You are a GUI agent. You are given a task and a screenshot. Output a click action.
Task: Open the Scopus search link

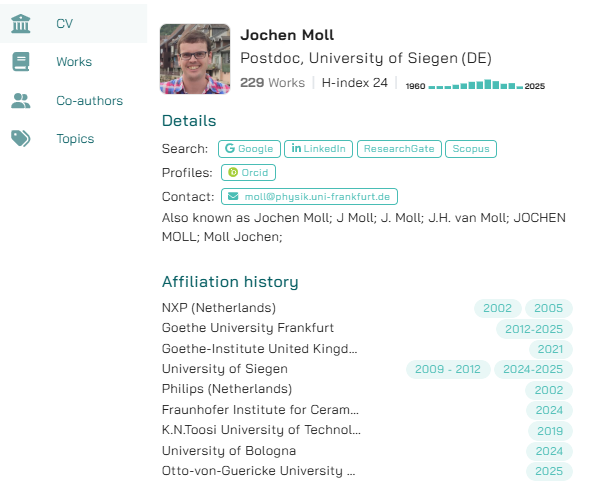[470, 149]
